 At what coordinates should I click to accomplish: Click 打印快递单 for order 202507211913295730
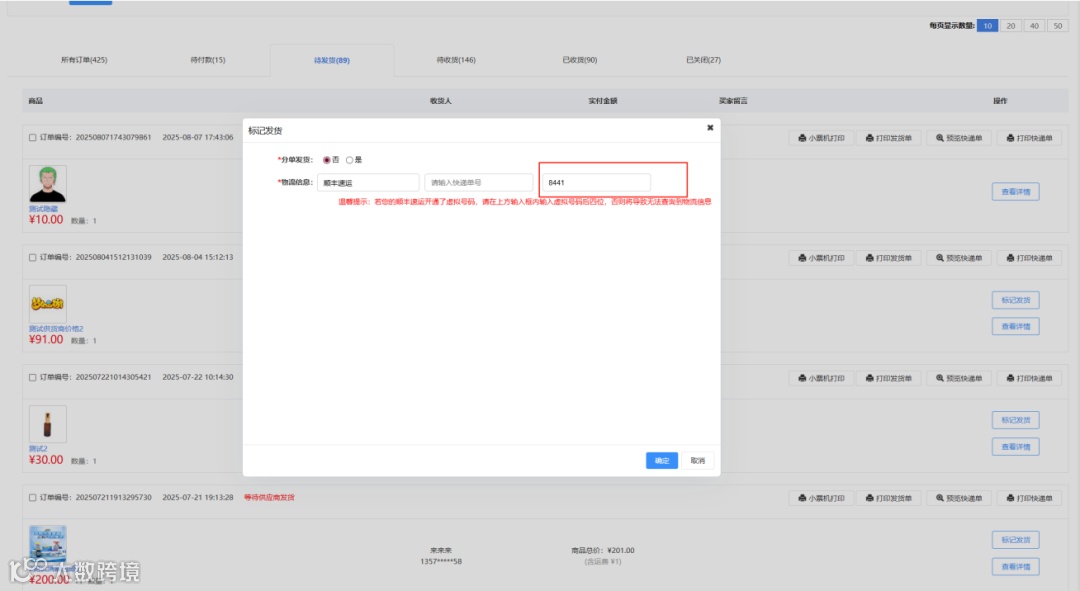click(x=1029, y=498)
